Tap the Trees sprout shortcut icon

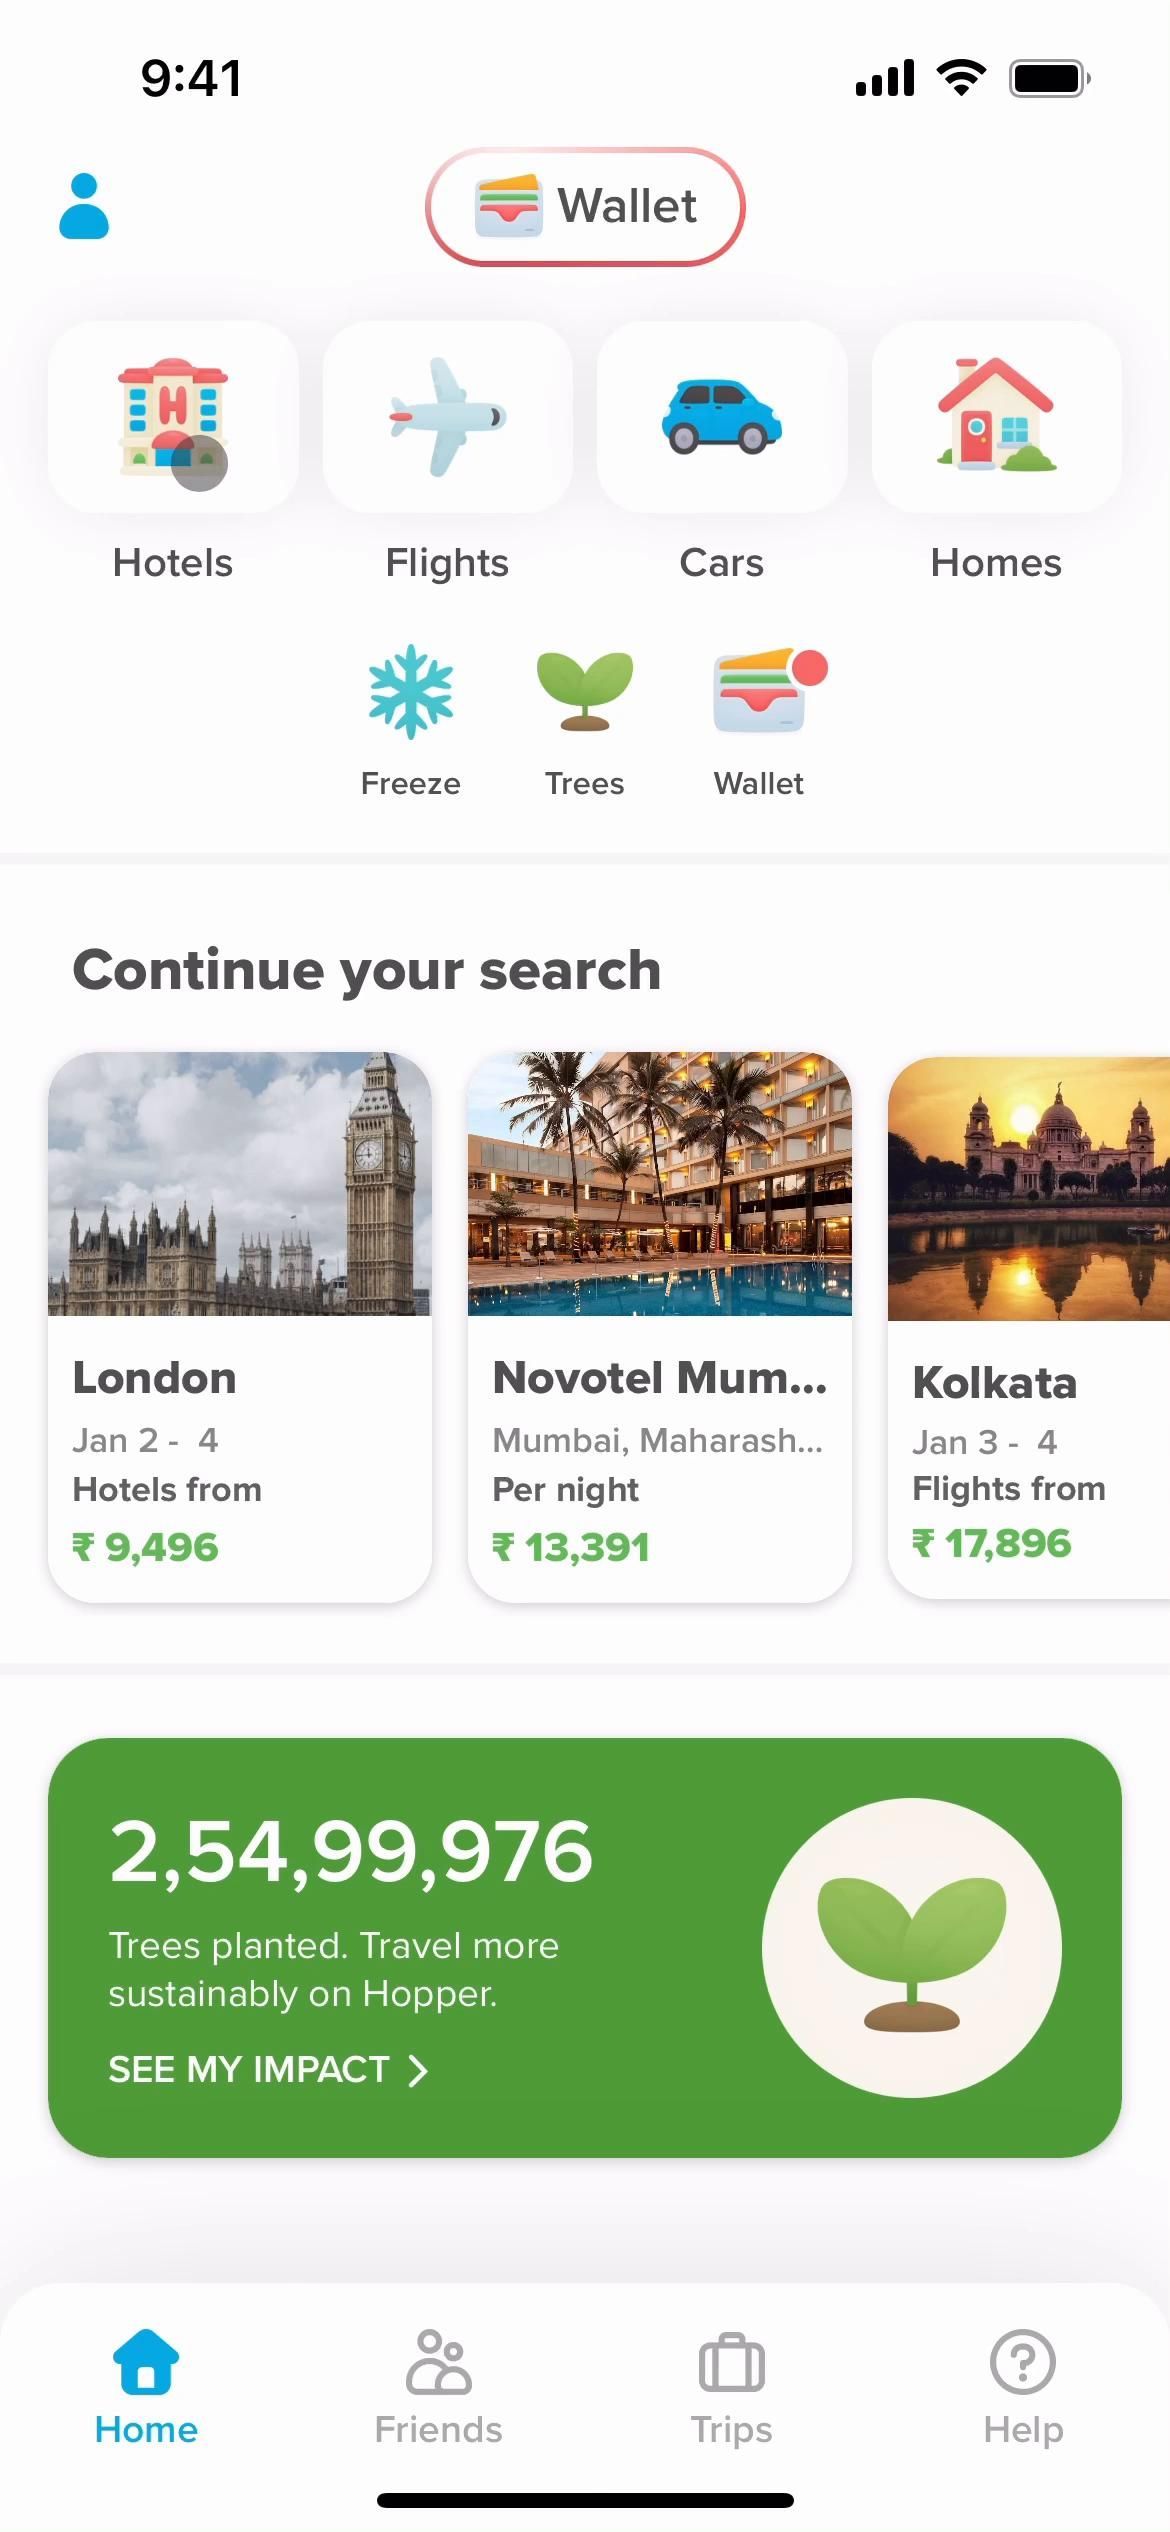tap(585, 693)
